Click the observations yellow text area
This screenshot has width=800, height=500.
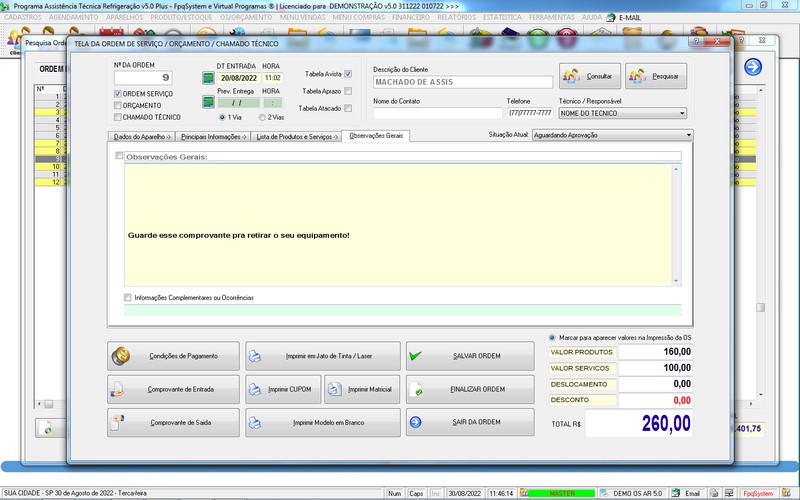click(x=398, y=225)
